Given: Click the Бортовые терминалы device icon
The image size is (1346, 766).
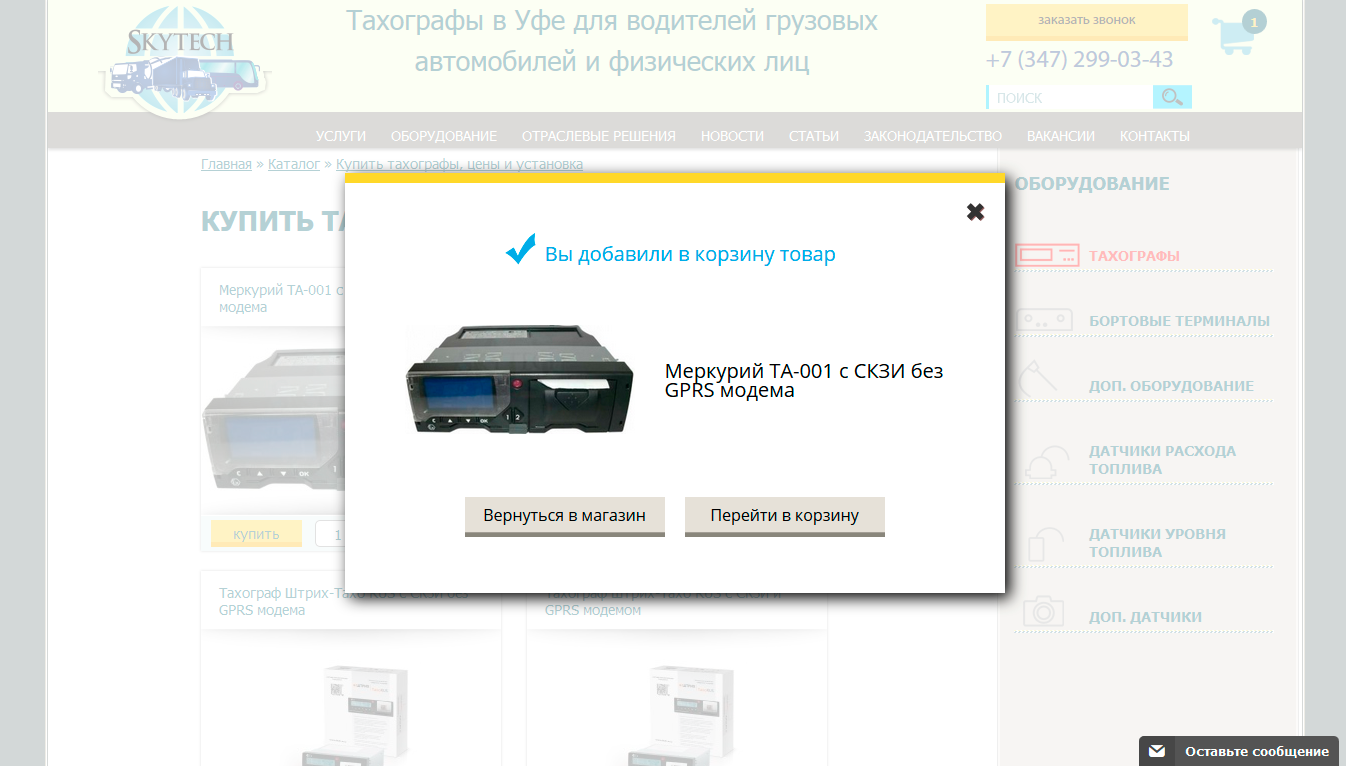Looking at the screenshot, I should tap(1044, 321).
